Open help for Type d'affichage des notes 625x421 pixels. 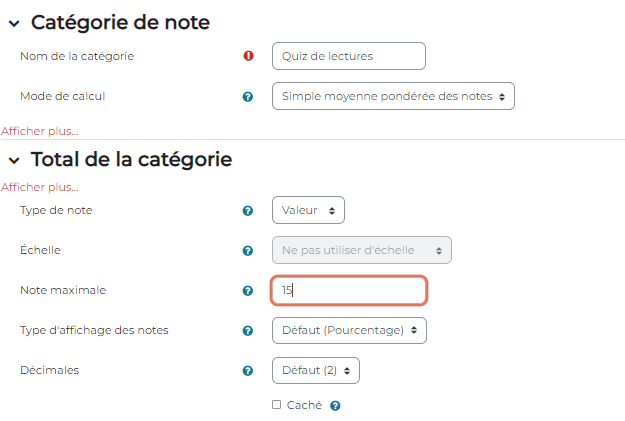pyautogui.click(x=248, y=331)
